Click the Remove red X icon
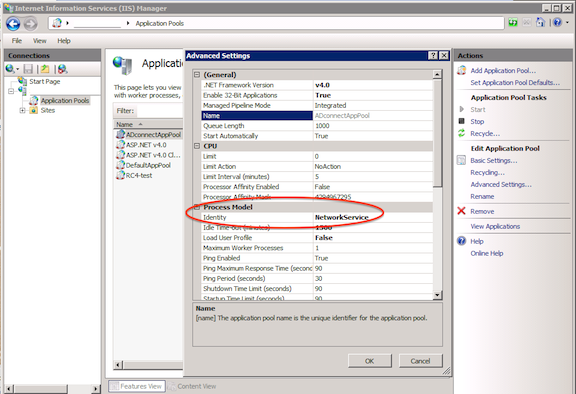 [461, 211]
